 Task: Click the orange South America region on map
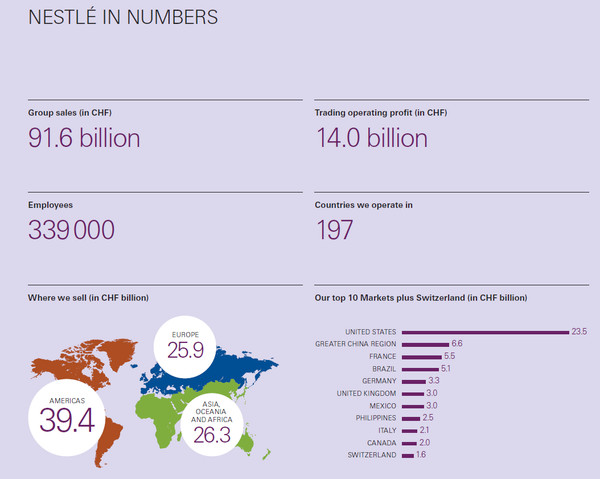tap(107, 440)
